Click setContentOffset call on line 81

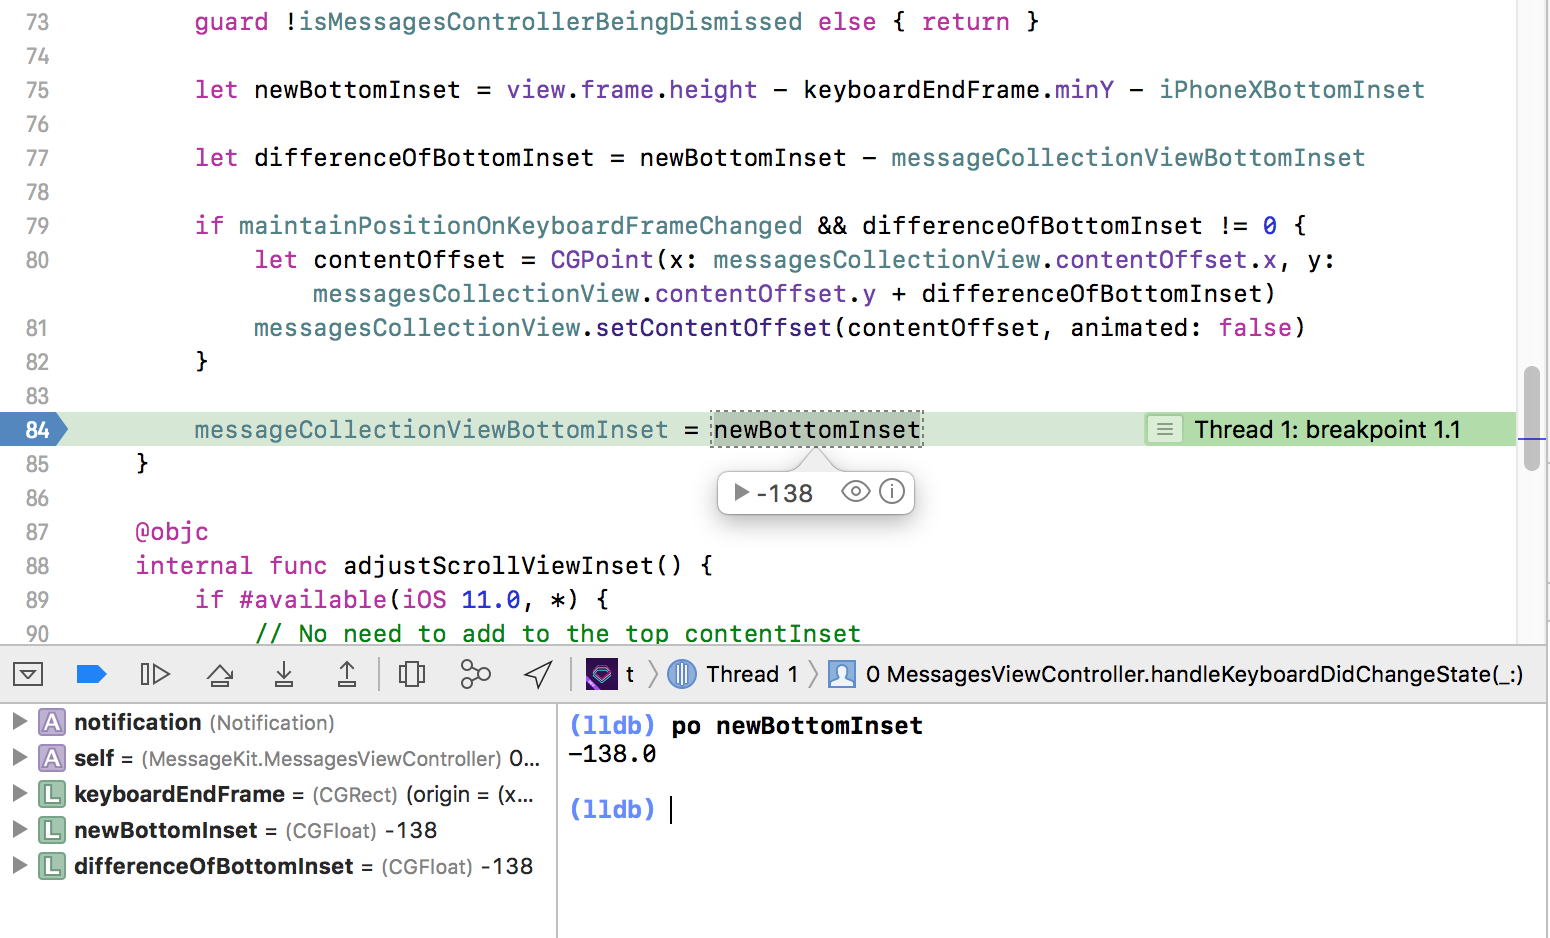click(x=713, y=327)
